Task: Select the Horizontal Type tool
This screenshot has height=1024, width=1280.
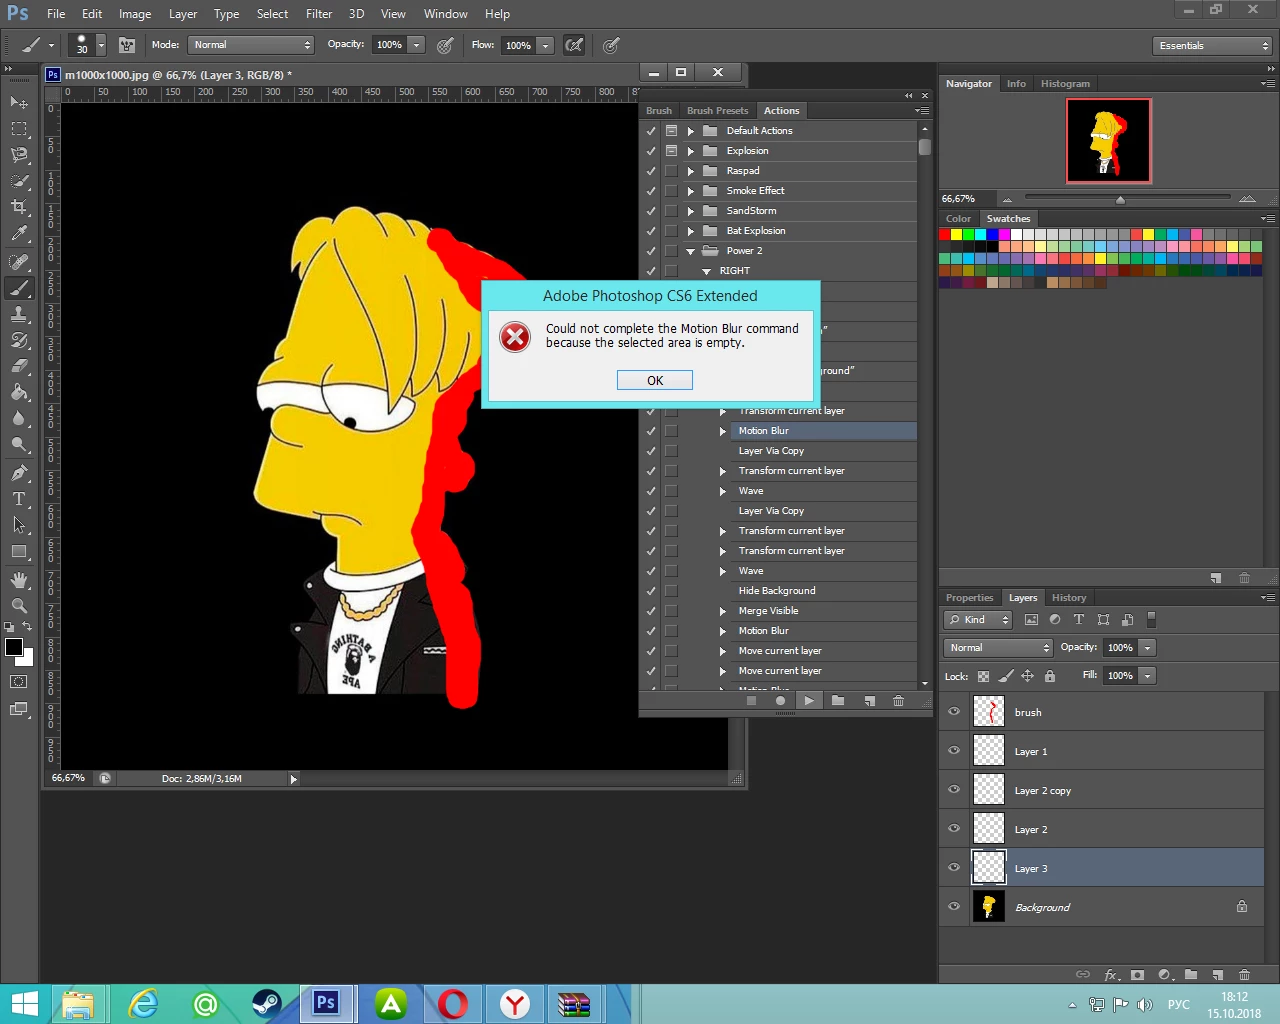Action: (x=19, y=498)
